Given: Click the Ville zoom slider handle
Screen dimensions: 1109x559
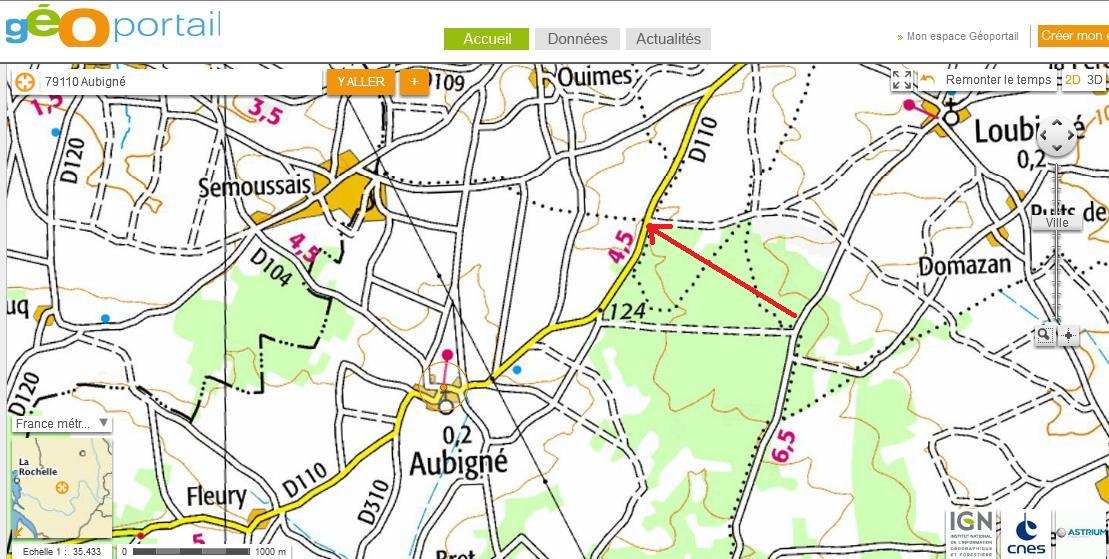Looking at the screenshot, I should pos(1057,223).
